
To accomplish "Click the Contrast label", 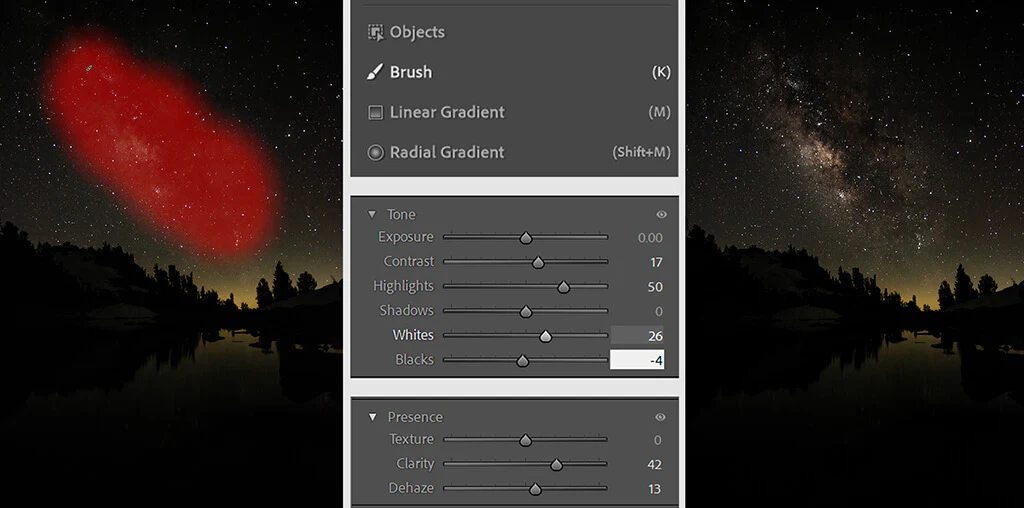I will [409, 261].
